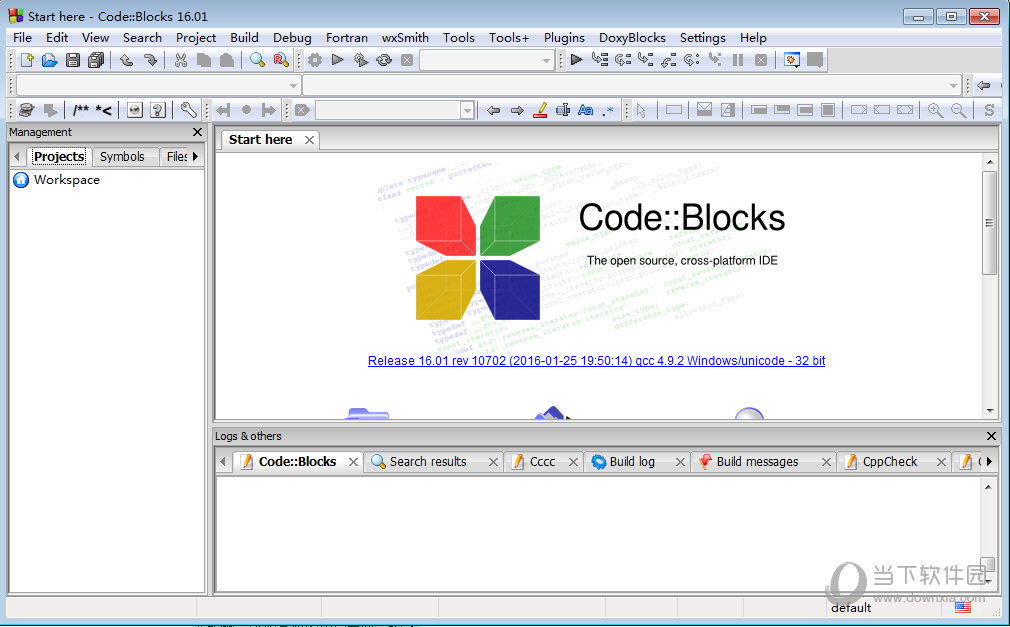This screenshot has width=1010, height=627.
Task: Toggle the match case Aa option
Action: click(x=585, y=110)
